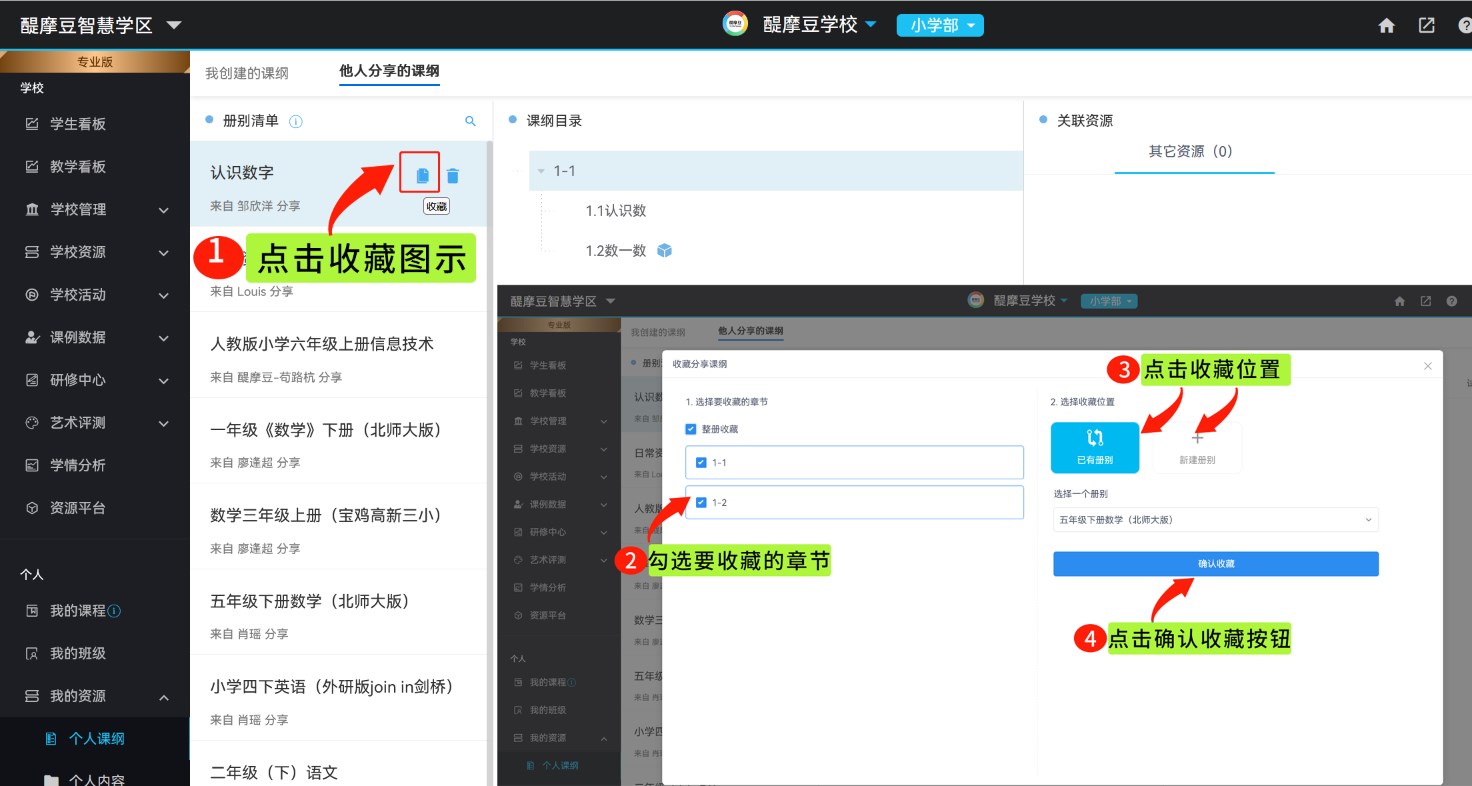
Task: Click the info icon next to 册别清单
Action: coord(296,122)
